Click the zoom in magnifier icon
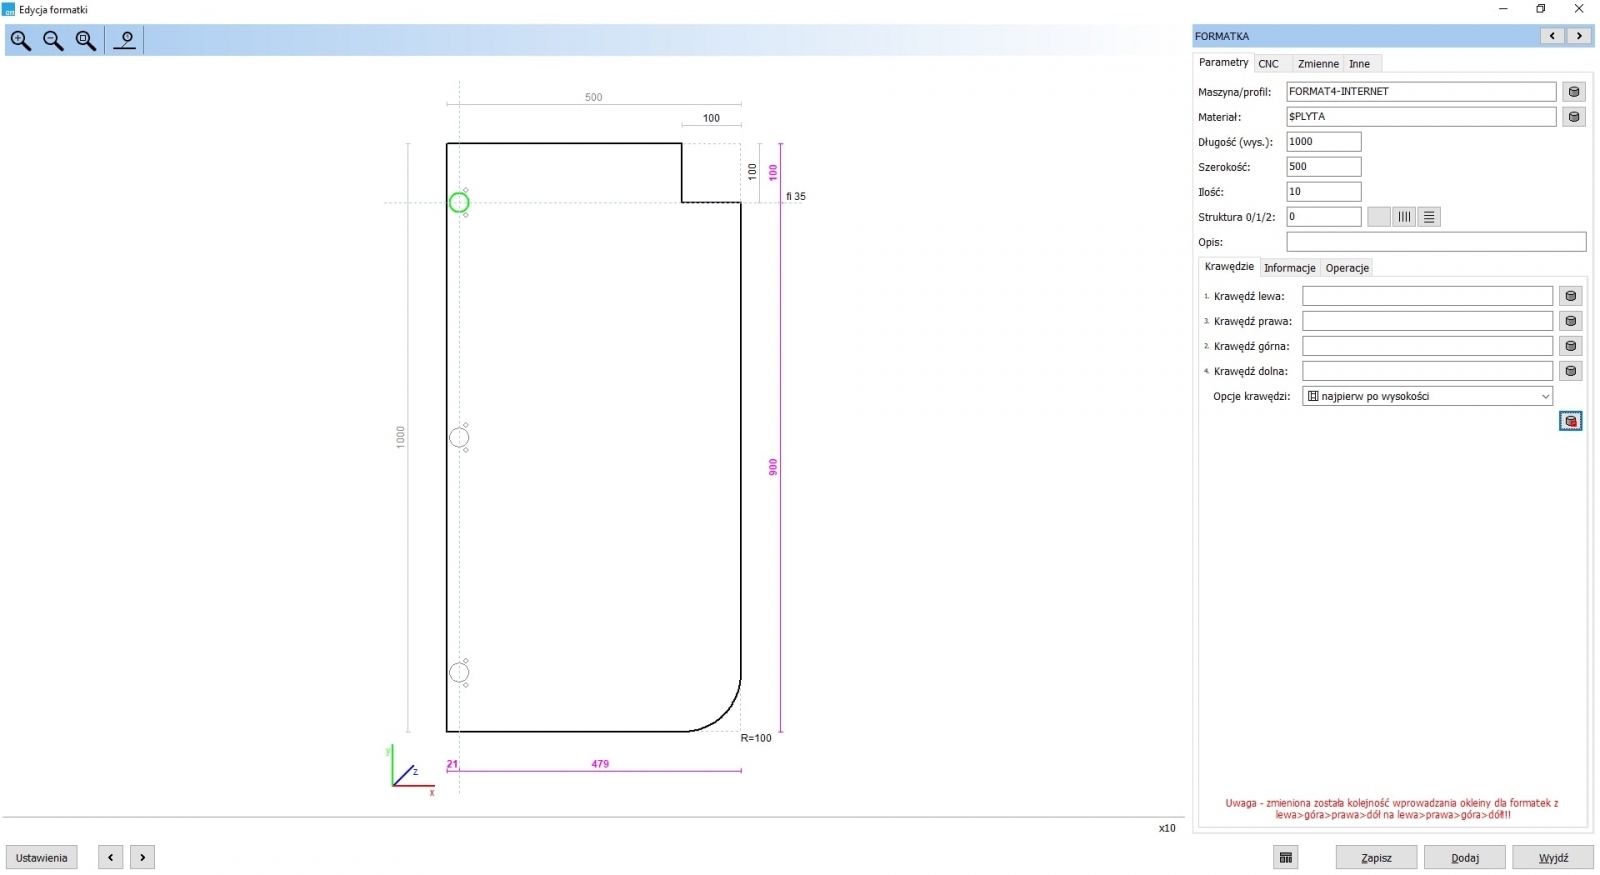 pos(21,41)
